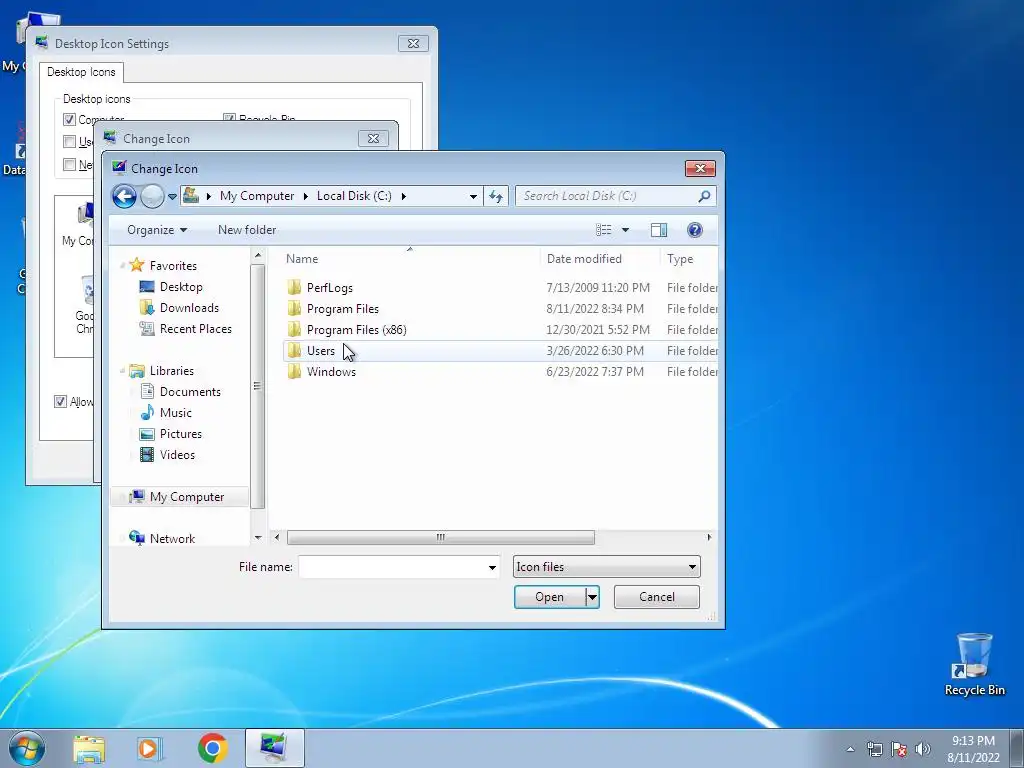Expand arrow after My Computer breadcrumb
The height and width of the screenshot is (768, 1024).
[x=306, y=196]
